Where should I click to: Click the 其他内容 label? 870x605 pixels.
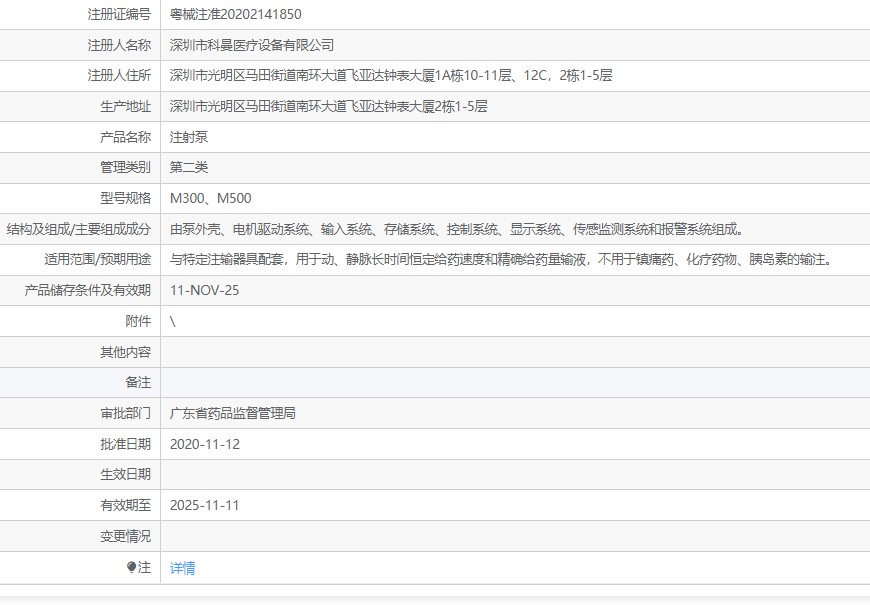coord(125,352)
